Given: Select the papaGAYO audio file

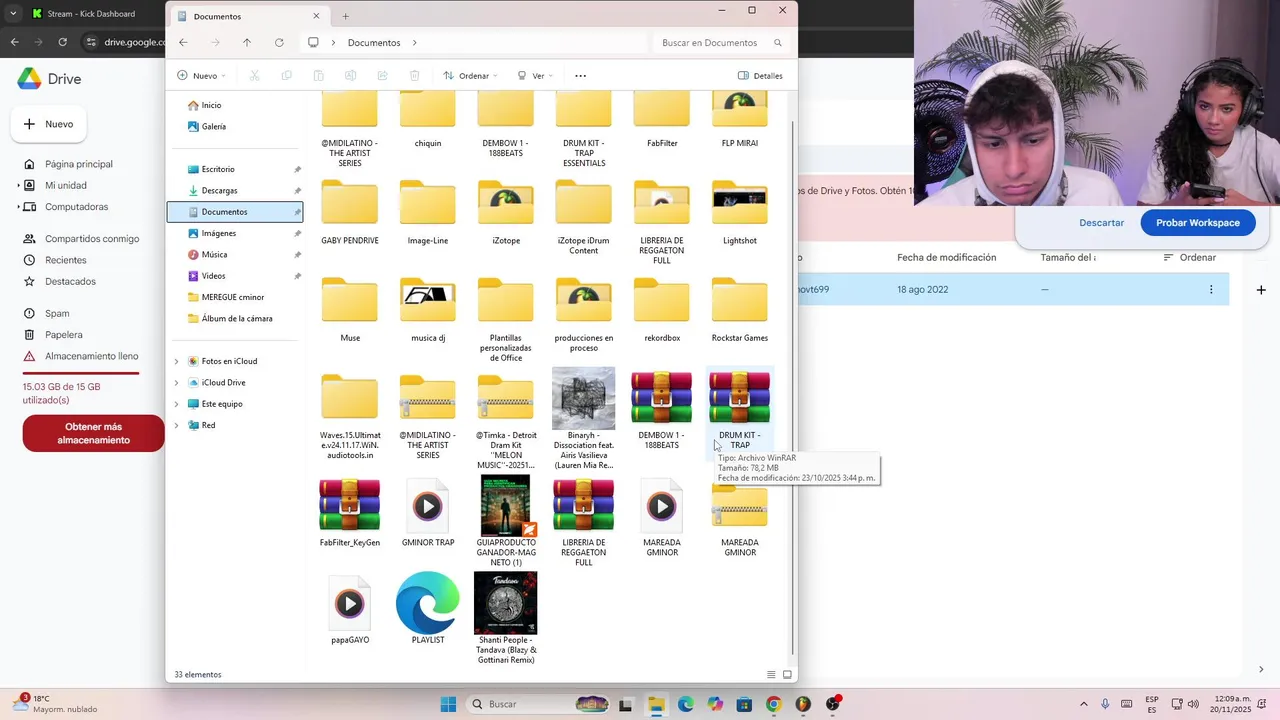Looking at the screenshot, I should (x=350, y=603).
